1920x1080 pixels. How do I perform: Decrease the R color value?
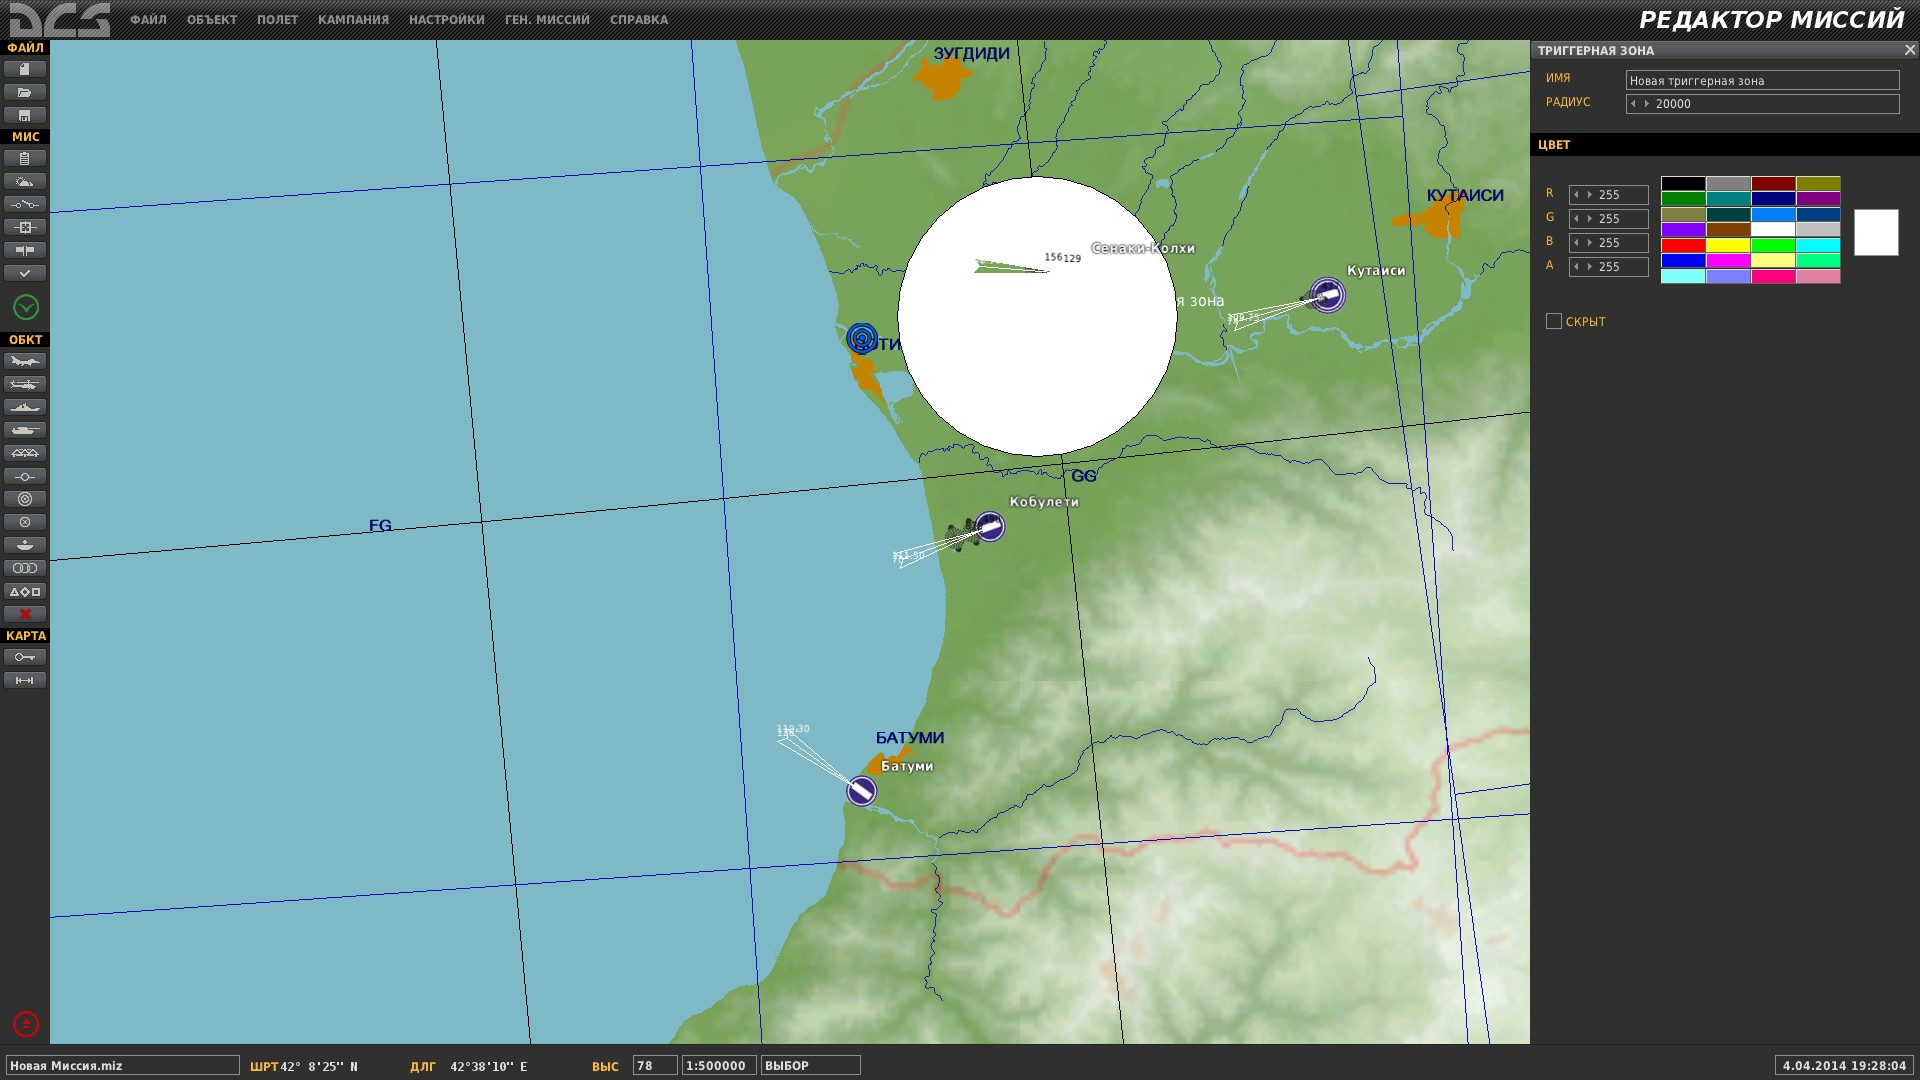tap(1577, 195)
